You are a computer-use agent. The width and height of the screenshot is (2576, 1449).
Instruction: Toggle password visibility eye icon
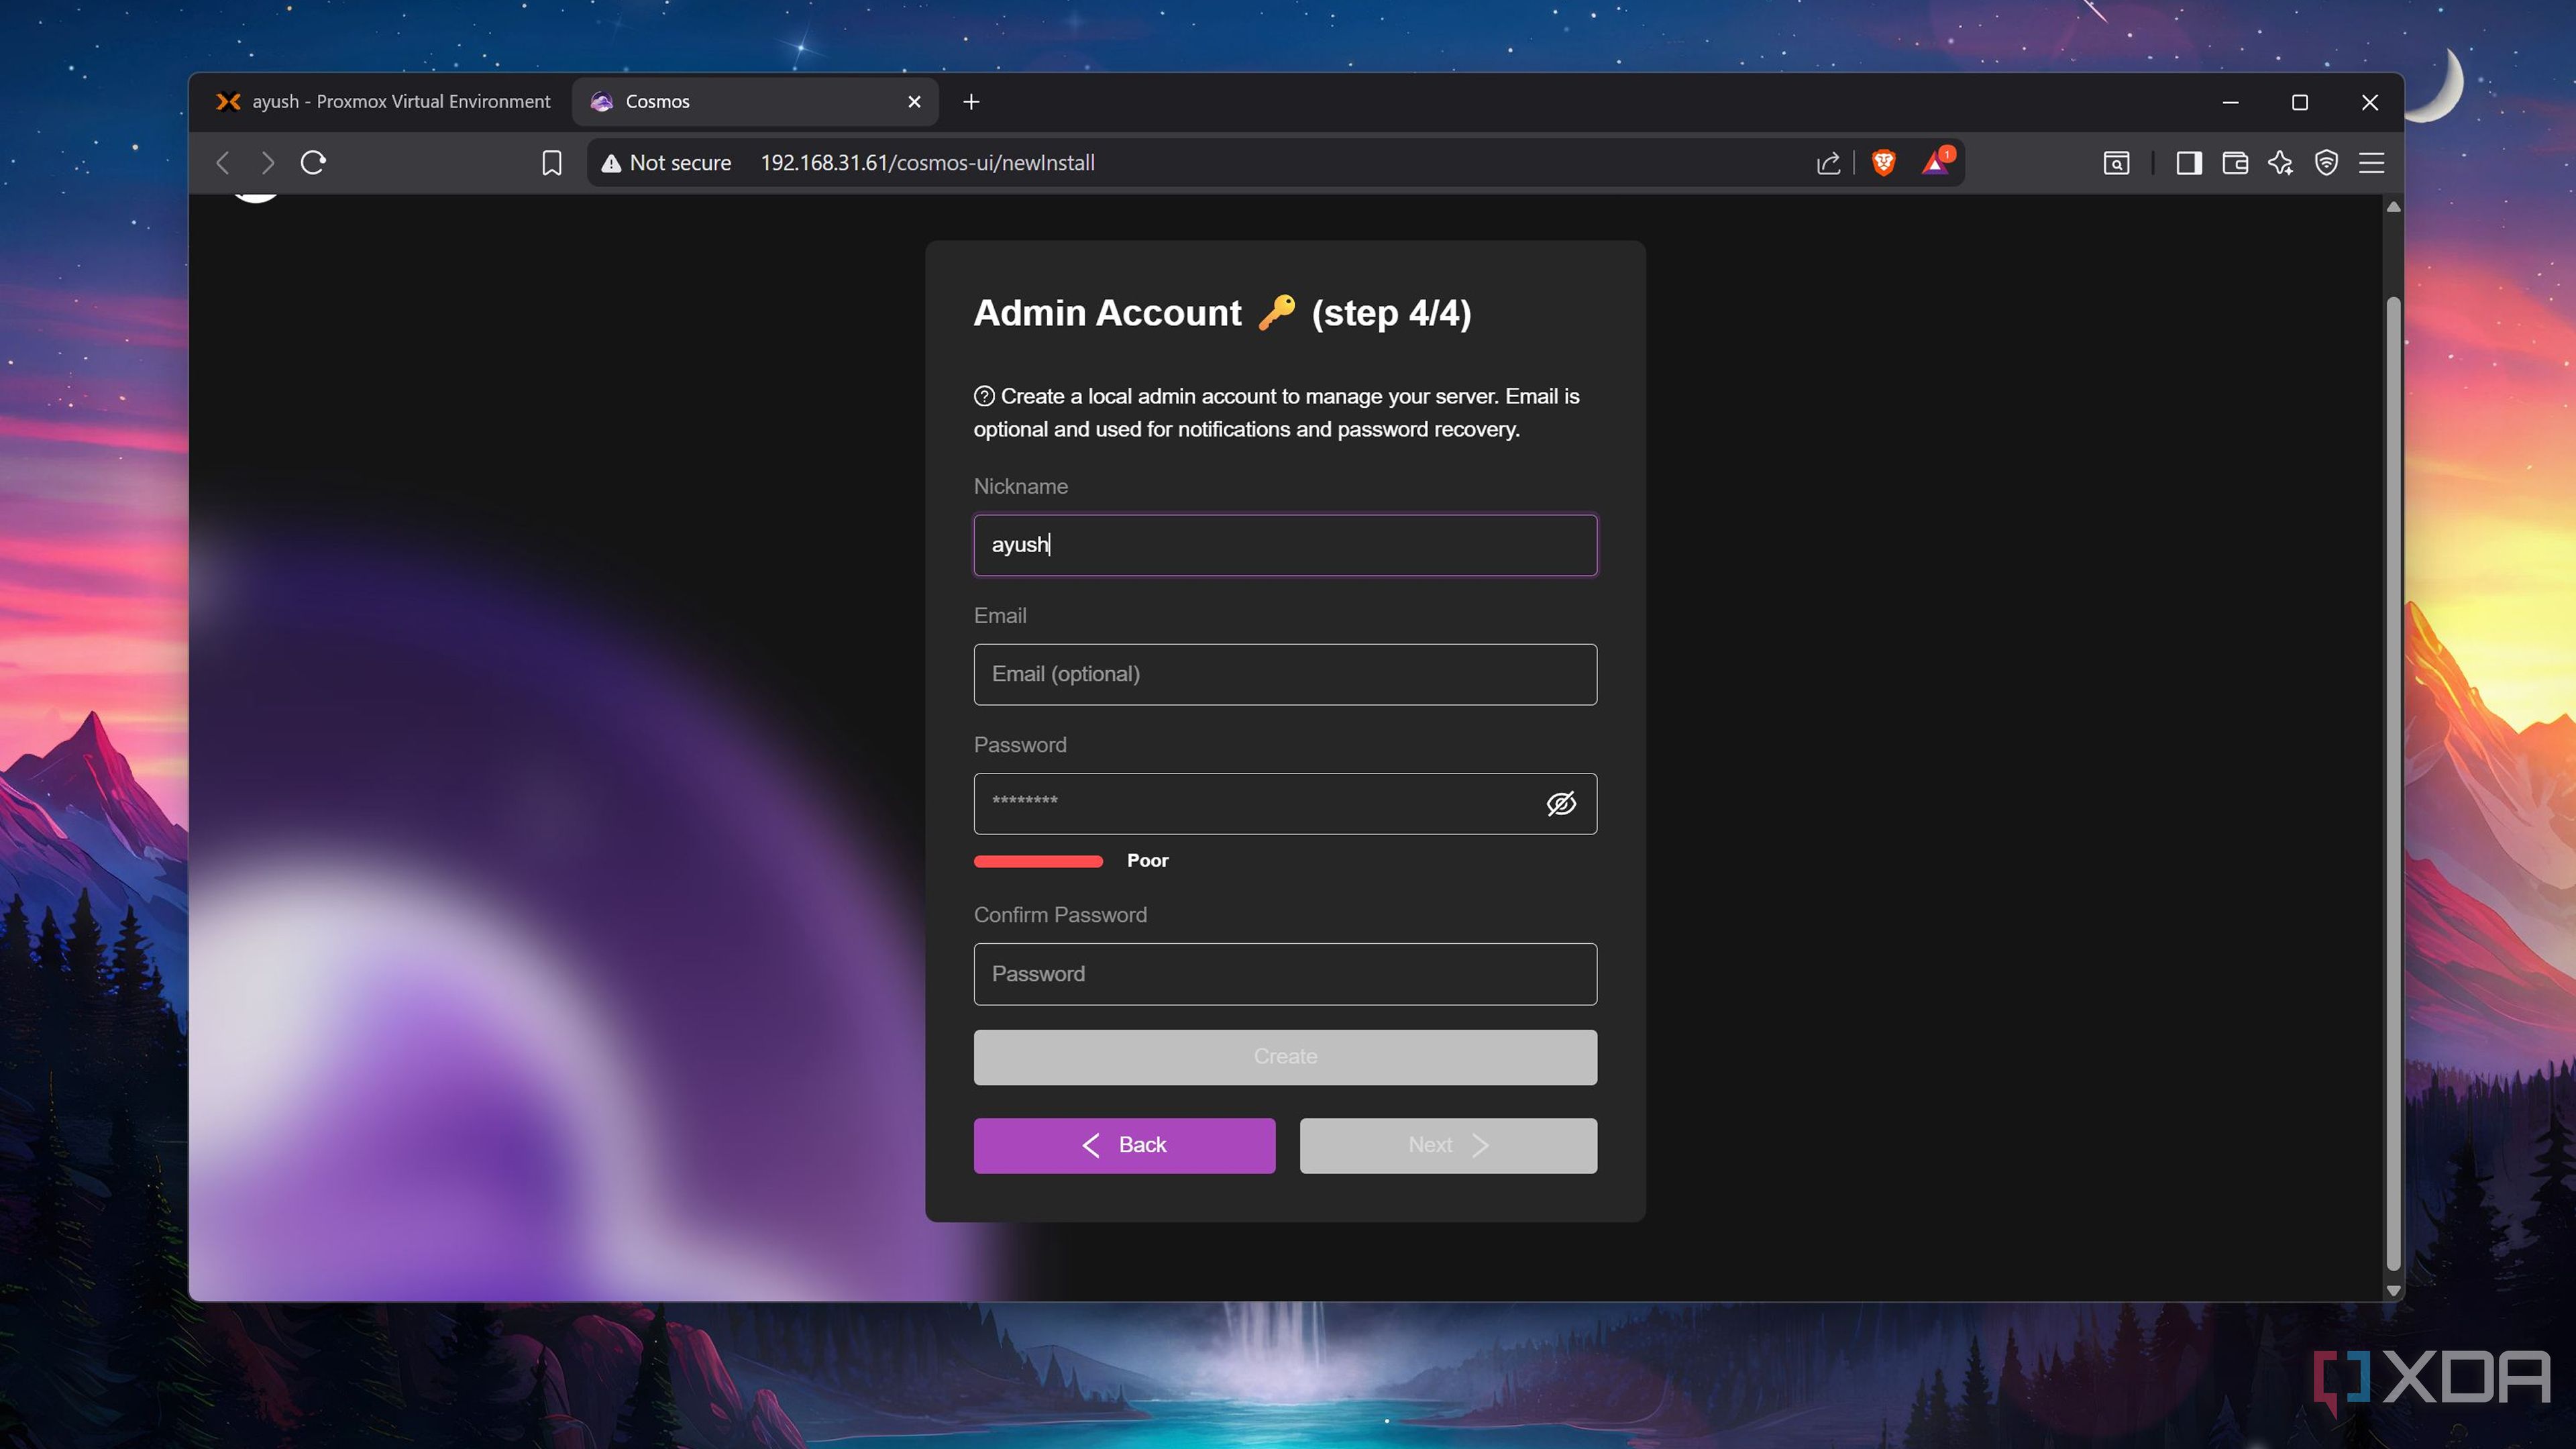click(1560, 803)
